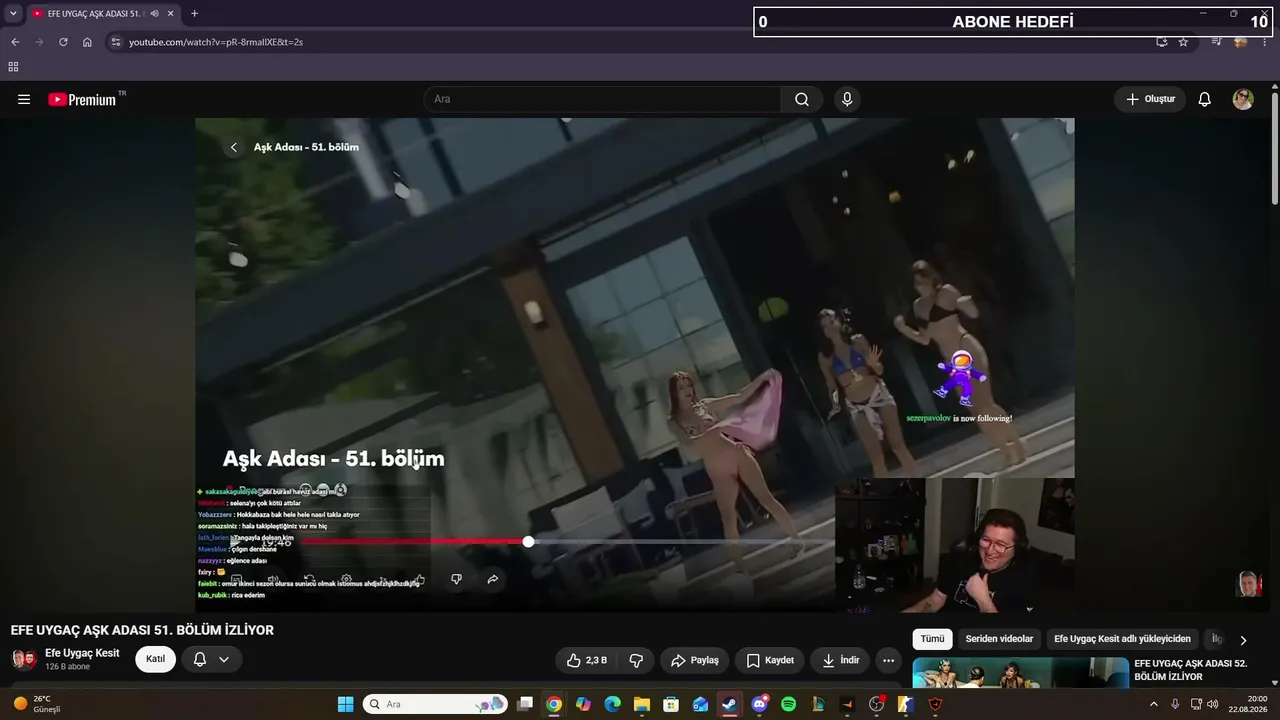Save video with Kaydet button
Image resolution: width=1280 pixels, height=720 pixels.
pos(770,660)
